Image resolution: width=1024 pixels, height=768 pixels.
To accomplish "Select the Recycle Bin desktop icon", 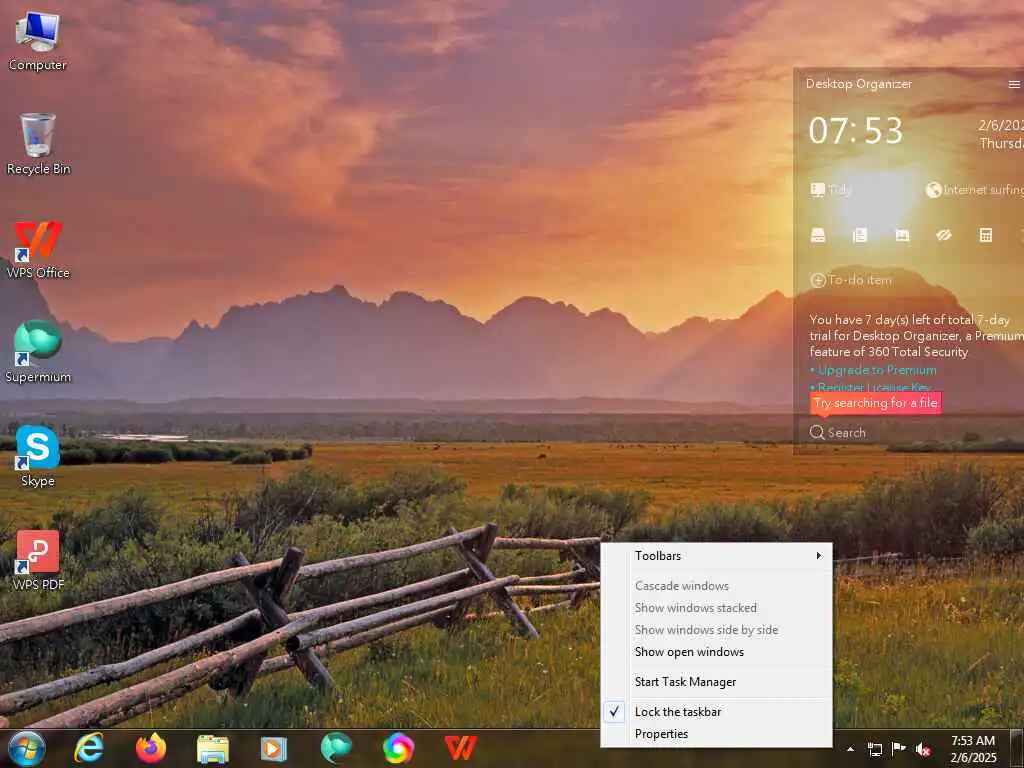I will click(x=38, y=144).
